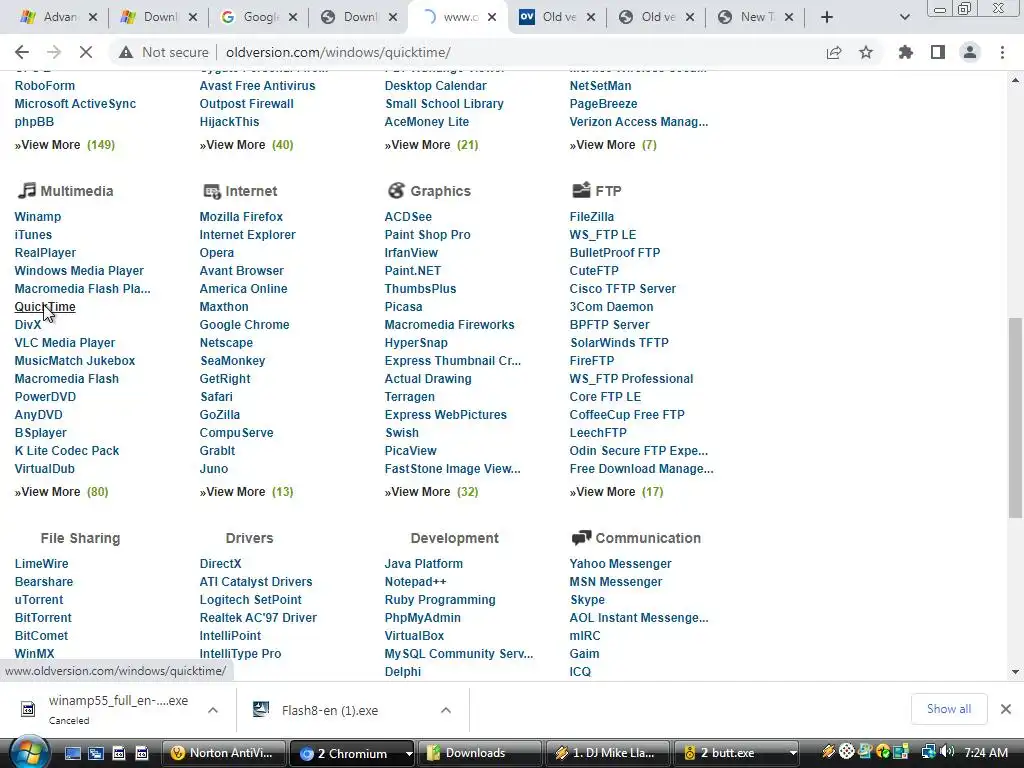Viewport: 1024px width, 768px height.
Task: Open the DirectX link
Action: tap(220, 564)
